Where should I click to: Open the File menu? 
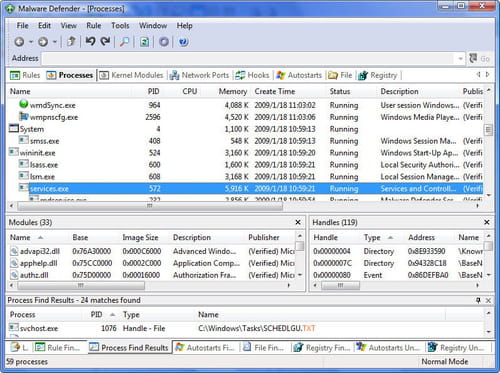pos(22,26)
